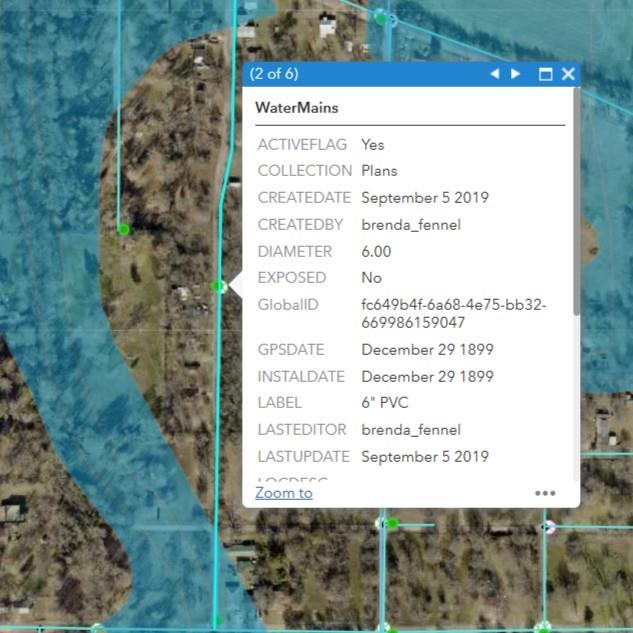Go to previous feature in popup

[x=494, y=74]
